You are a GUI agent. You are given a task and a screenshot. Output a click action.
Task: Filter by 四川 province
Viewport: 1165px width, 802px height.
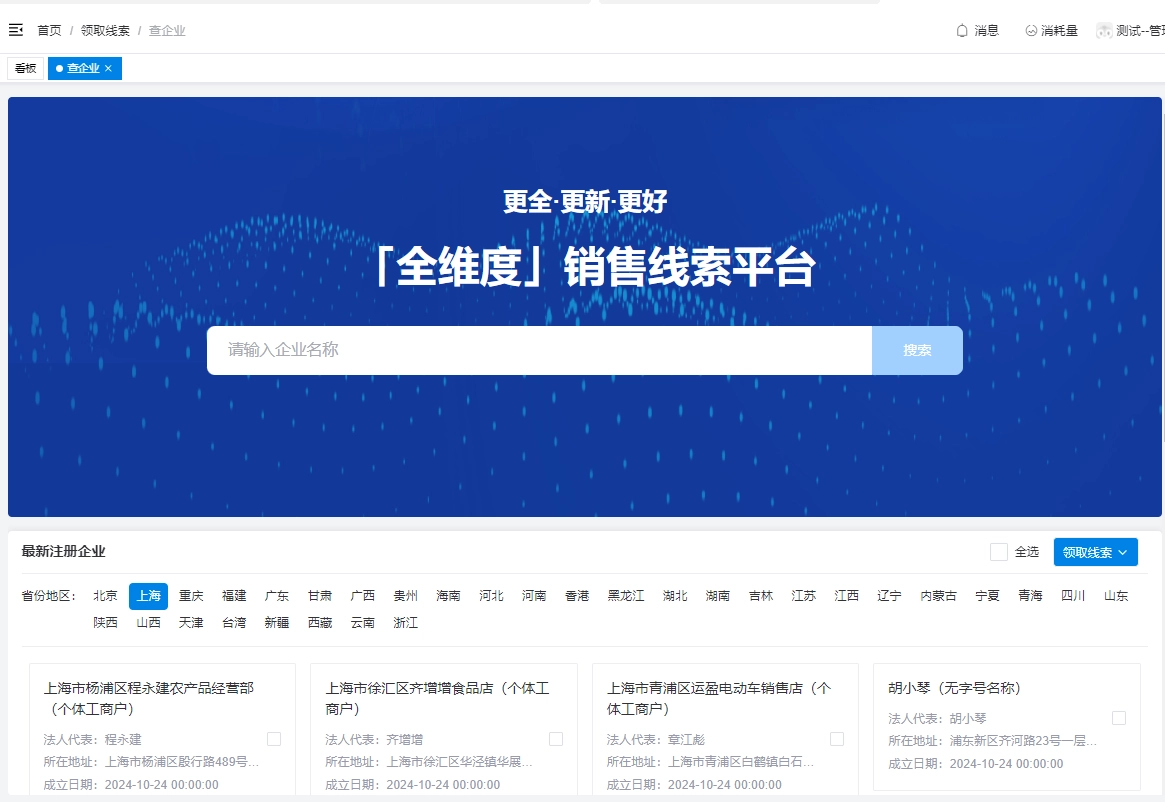[x=1073, y=596]
